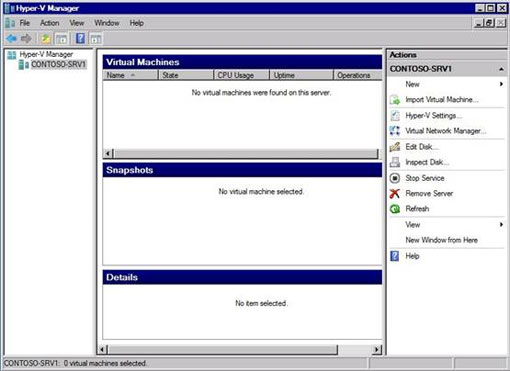Select CONTOSO-SRV1 label in the tree
Viewport: 510px width, 371px height.
(59, 64)
